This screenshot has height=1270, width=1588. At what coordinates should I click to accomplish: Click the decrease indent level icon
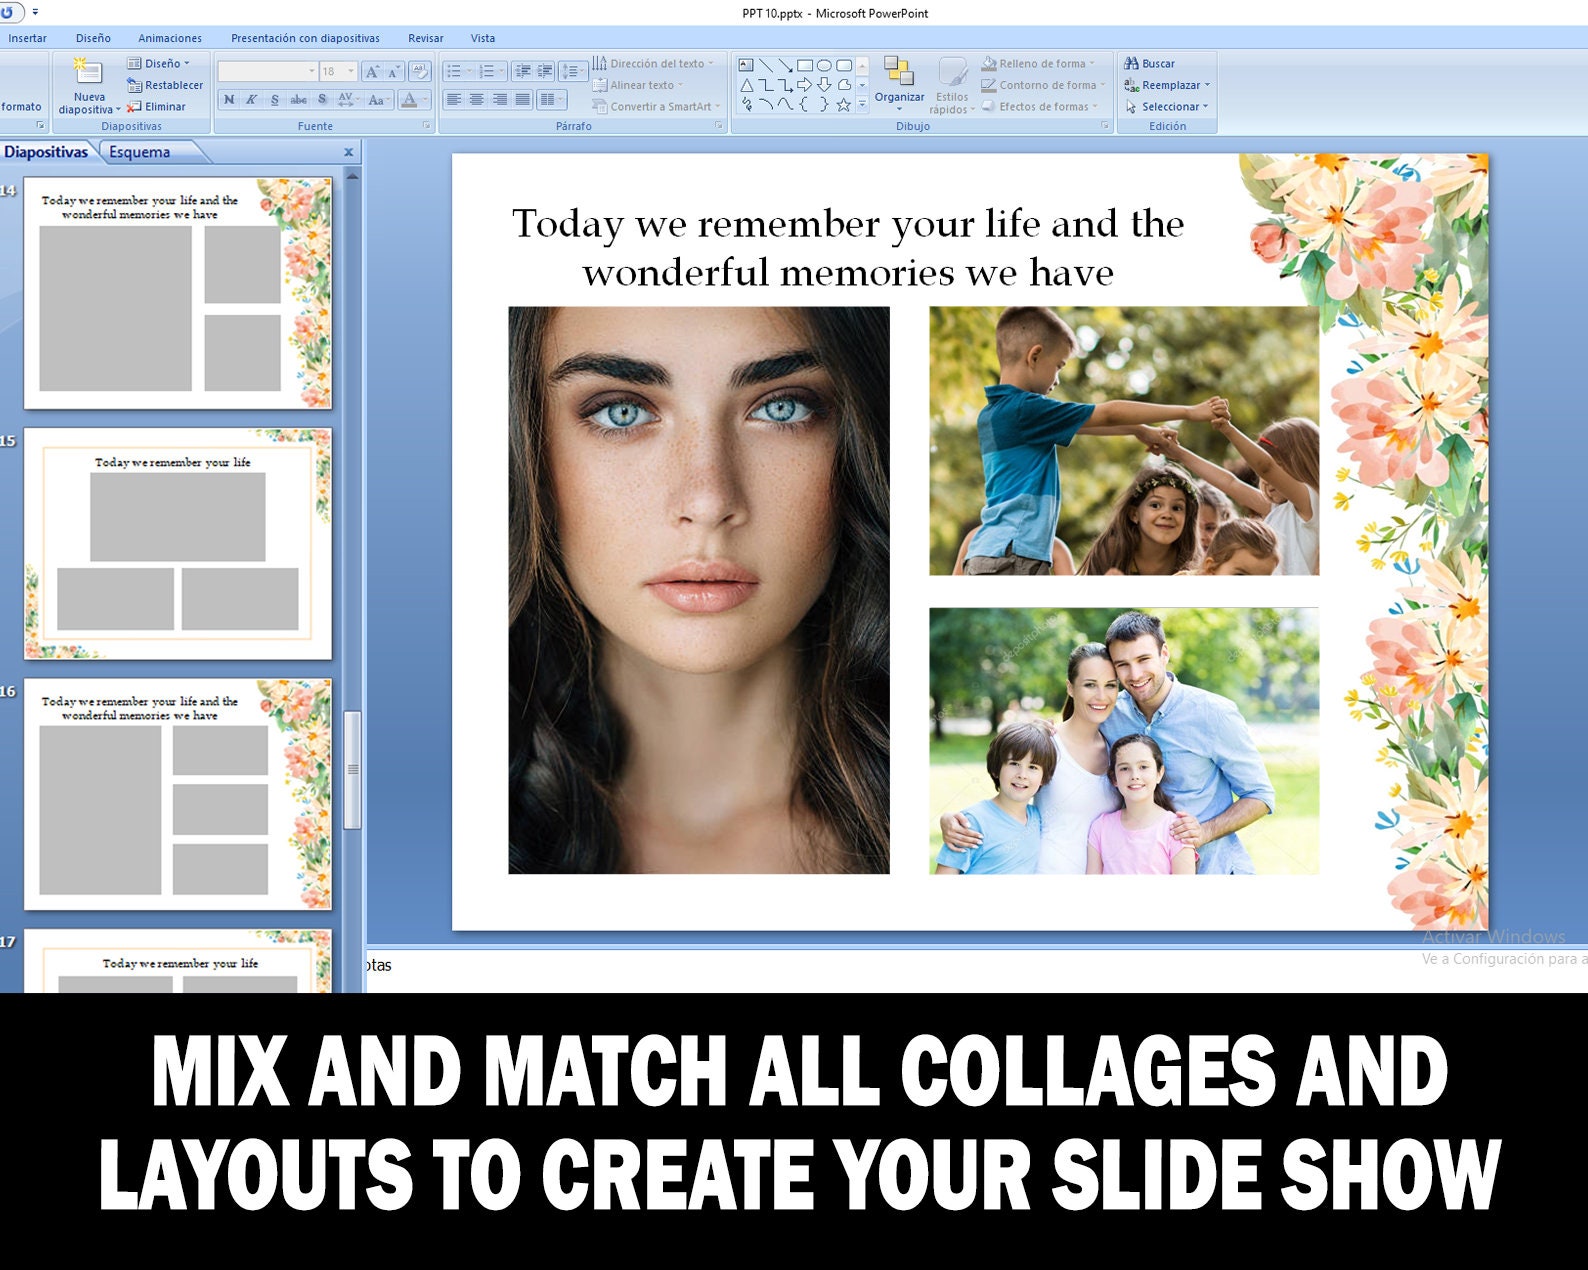523,71
